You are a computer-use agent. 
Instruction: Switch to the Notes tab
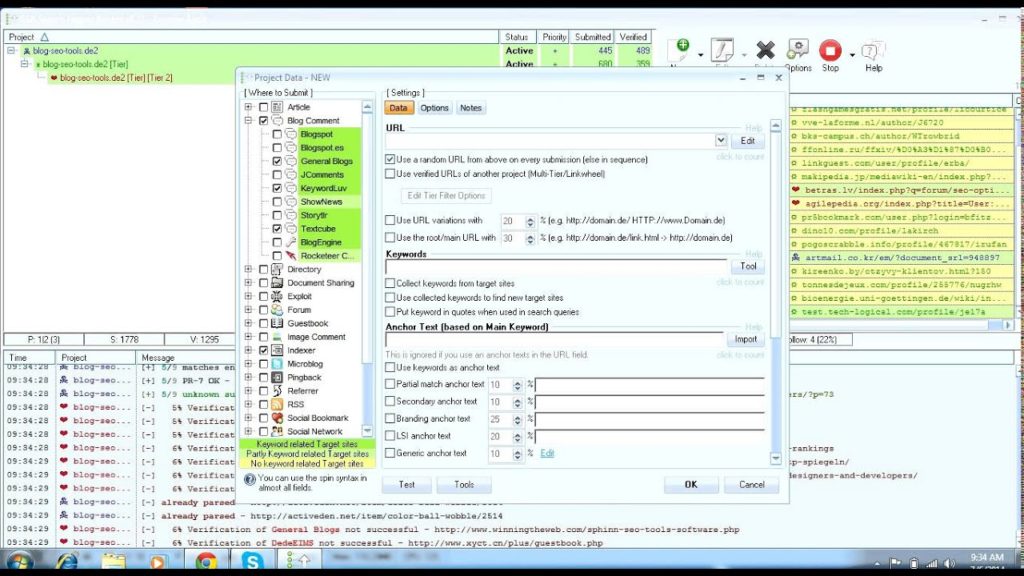pyautogui.click(x=470, y=108)
